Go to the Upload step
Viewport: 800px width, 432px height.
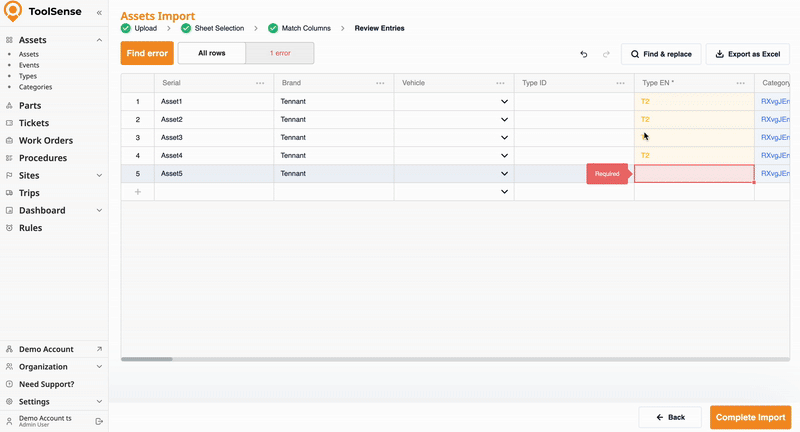point(145,28)
